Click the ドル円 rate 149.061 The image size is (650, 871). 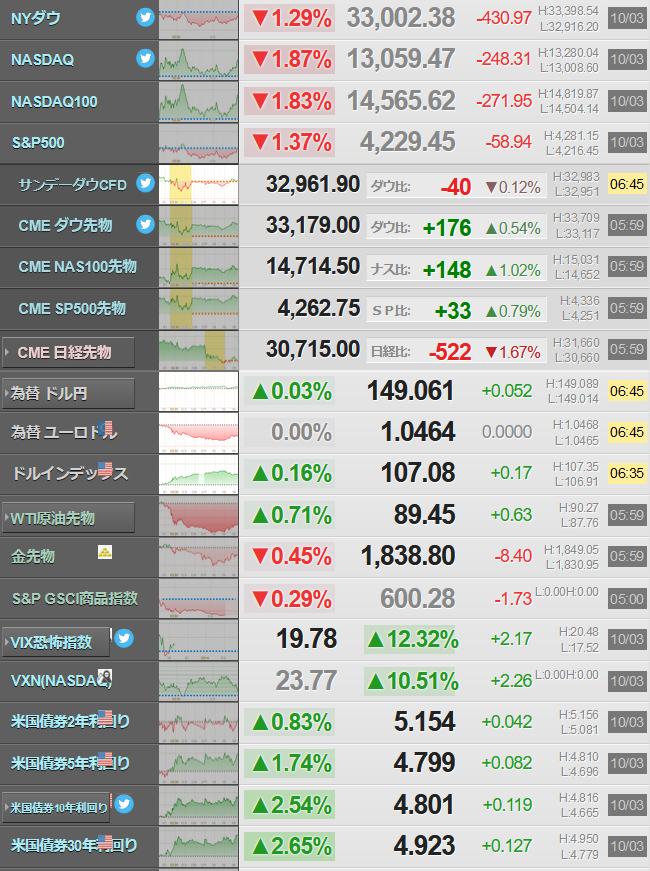411,391
